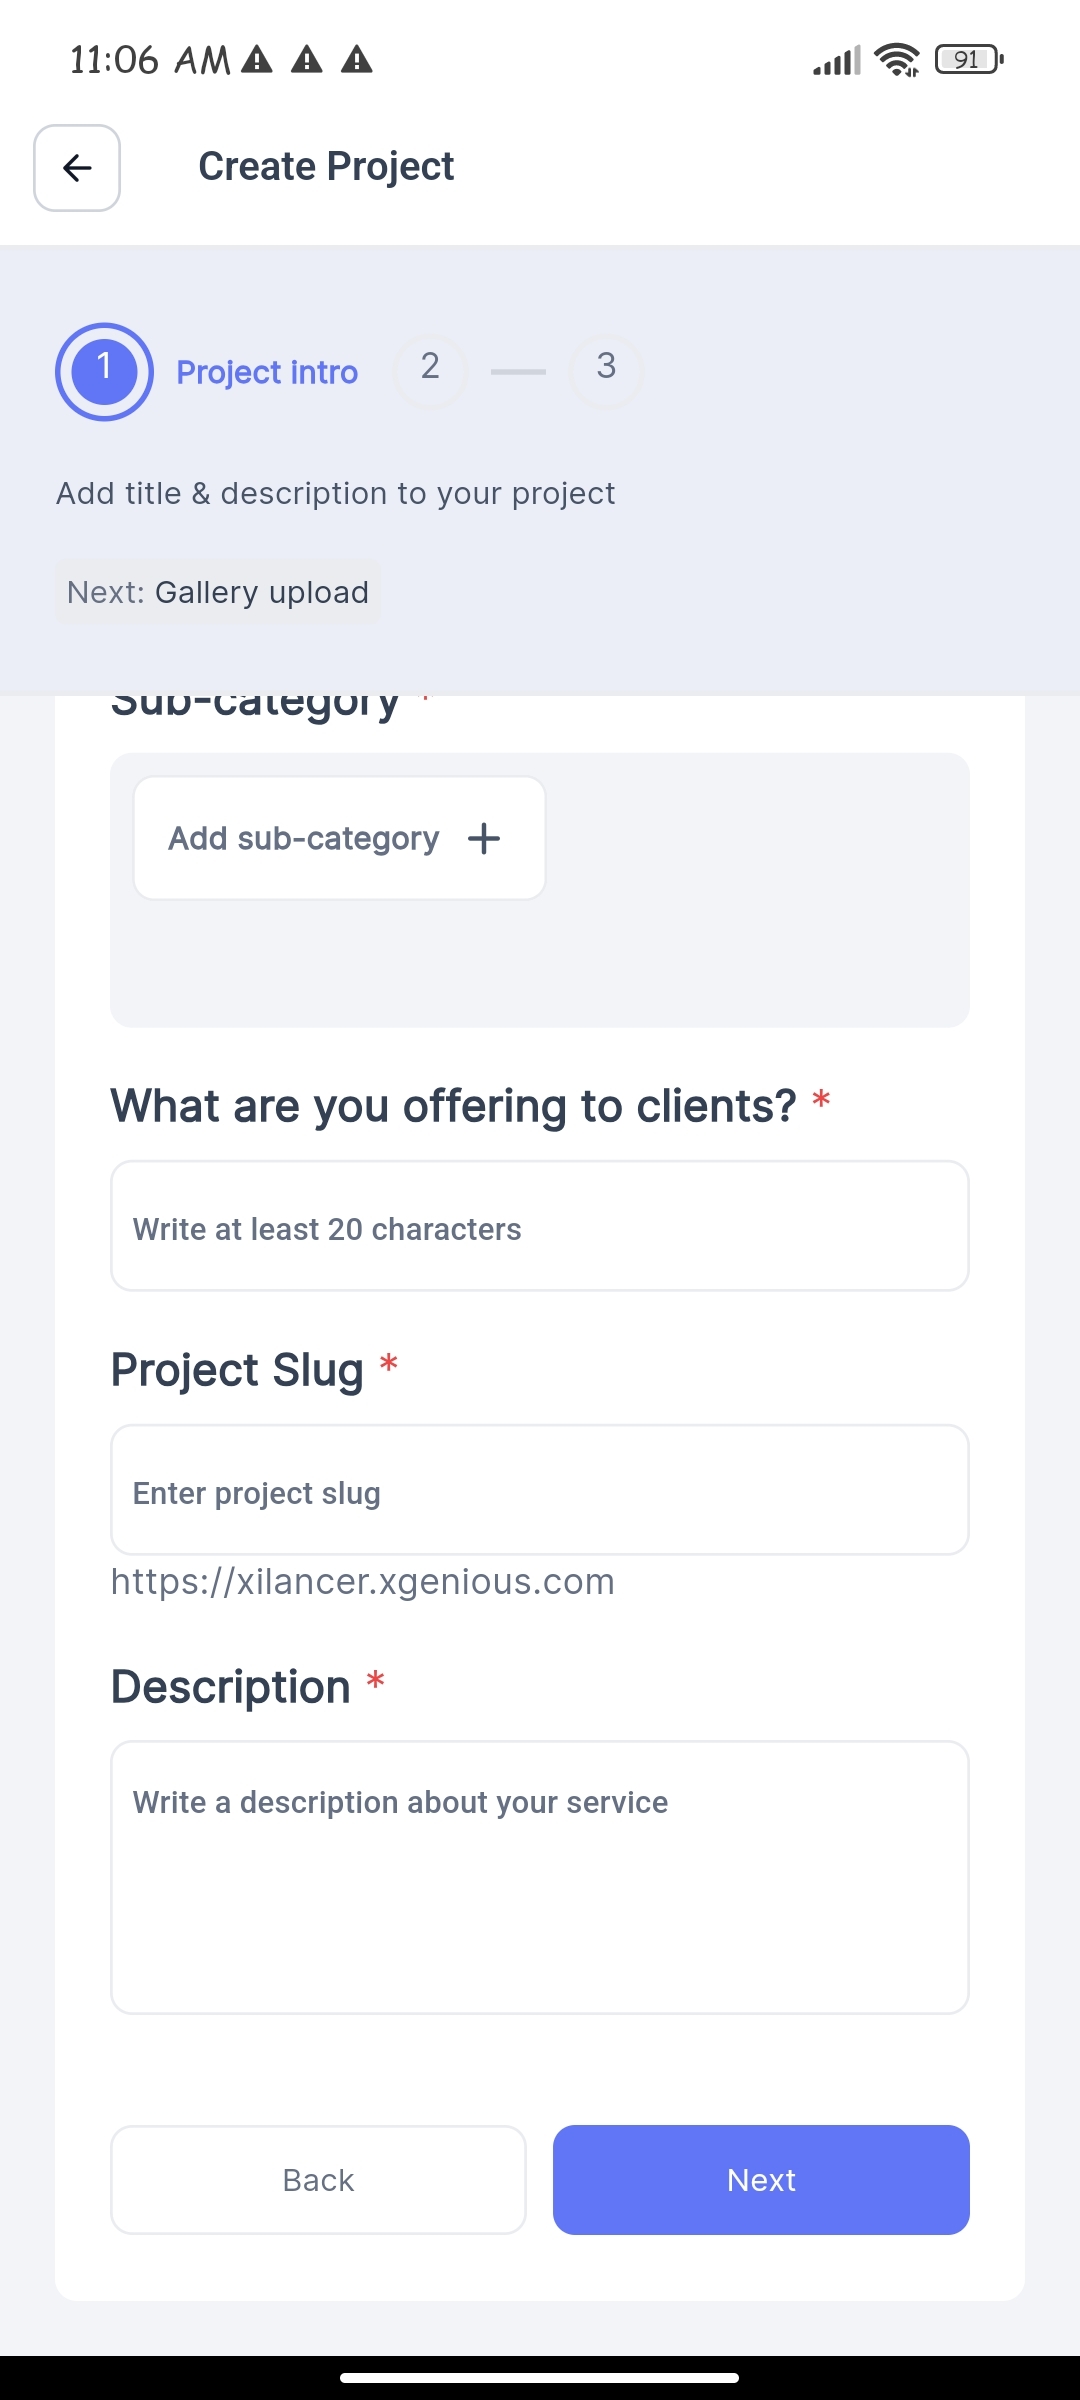1080x2400 pixels.
Task: Click into the Description text area
Action: click(540, 1877)
